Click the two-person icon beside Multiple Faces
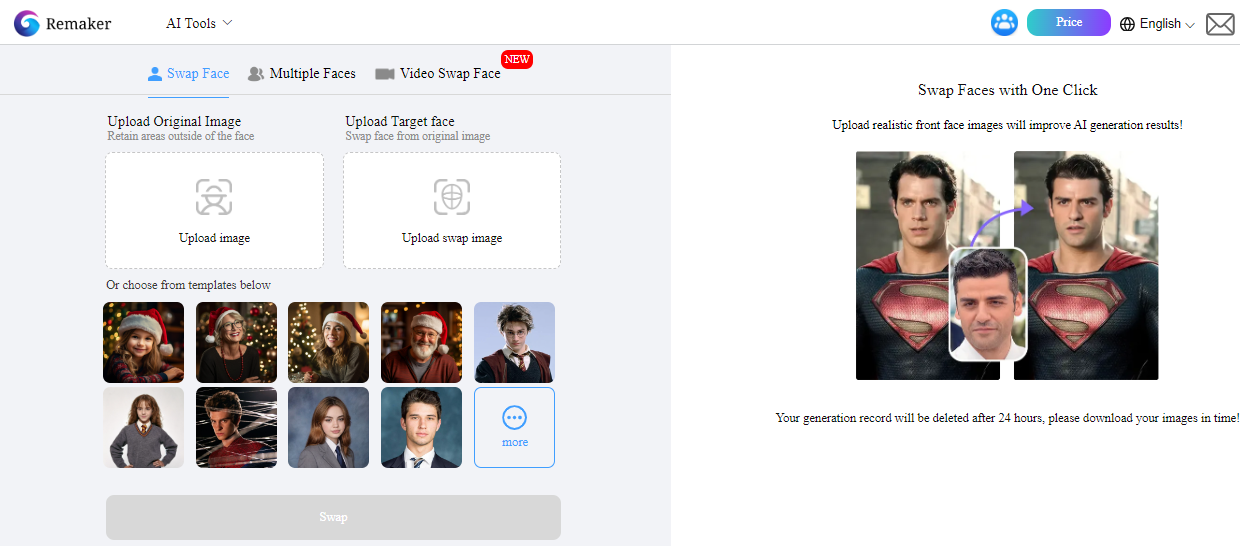The width and height of the screenshot is (1240, 546). pyautogui.click(x=256, y=74)
